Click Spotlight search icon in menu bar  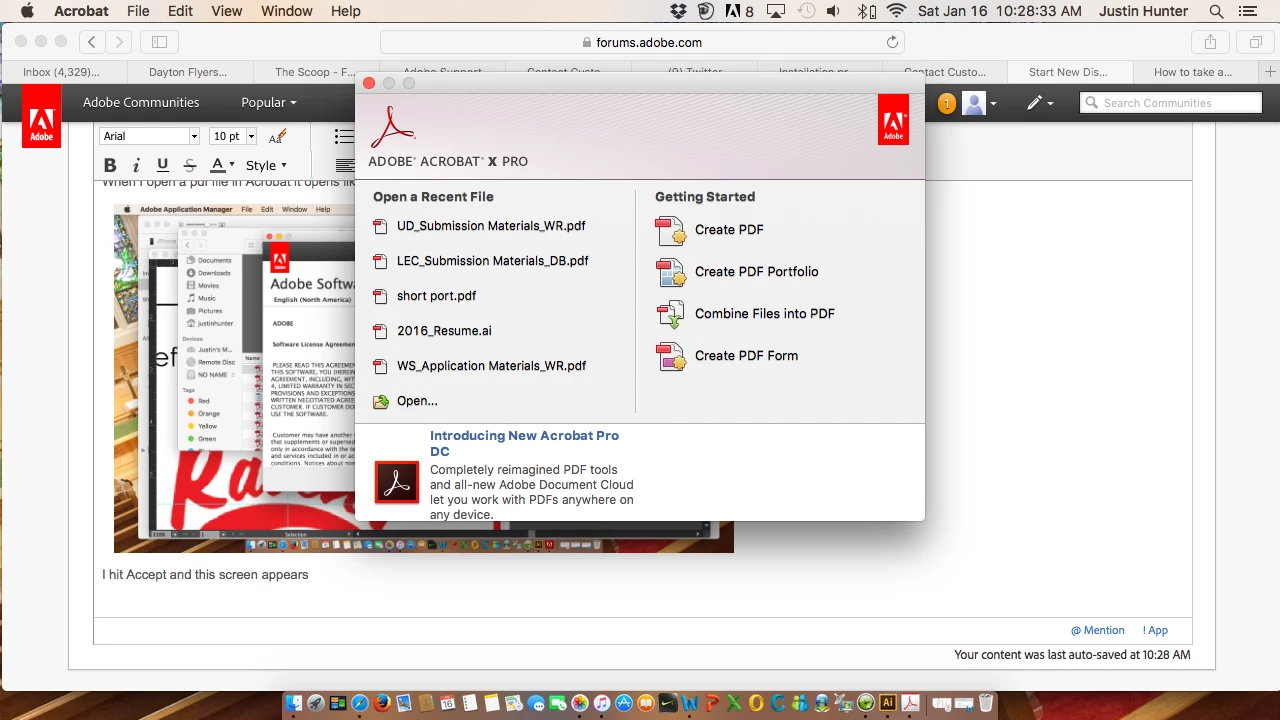[x=1217, y=11]
